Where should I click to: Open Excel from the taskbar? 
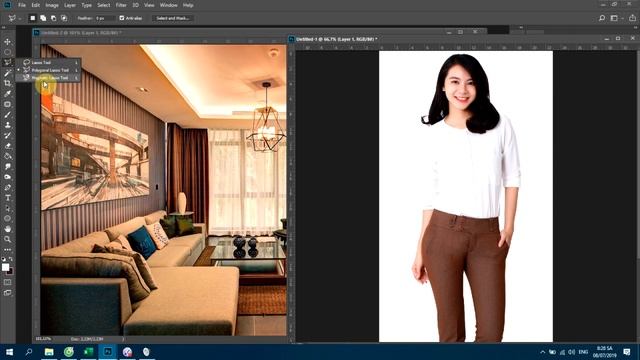88,351
